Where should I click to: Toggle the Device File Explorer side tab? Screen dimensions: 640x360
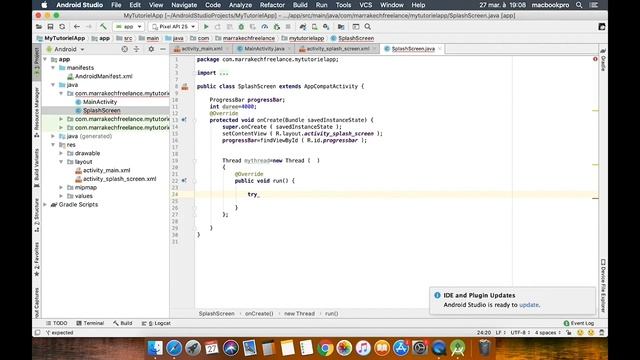coord(603,286)
